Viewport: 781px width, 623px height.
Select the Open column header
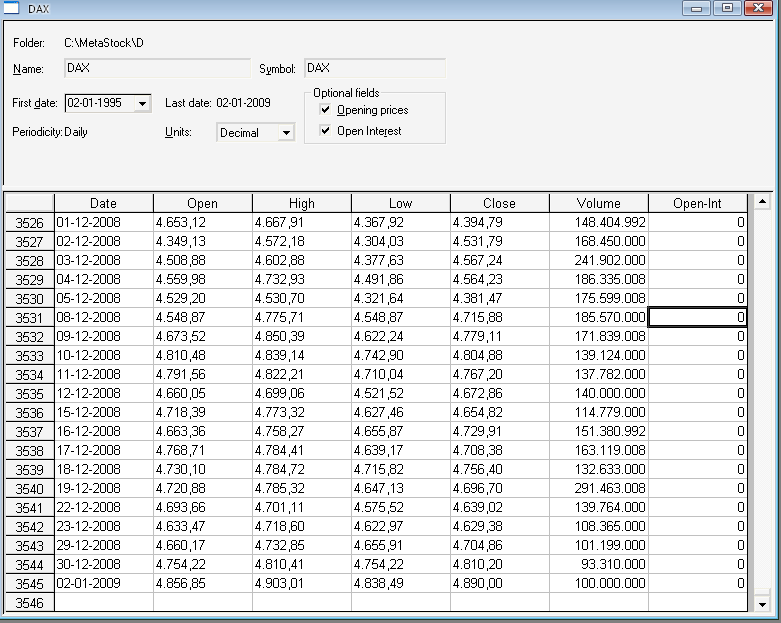203,203
